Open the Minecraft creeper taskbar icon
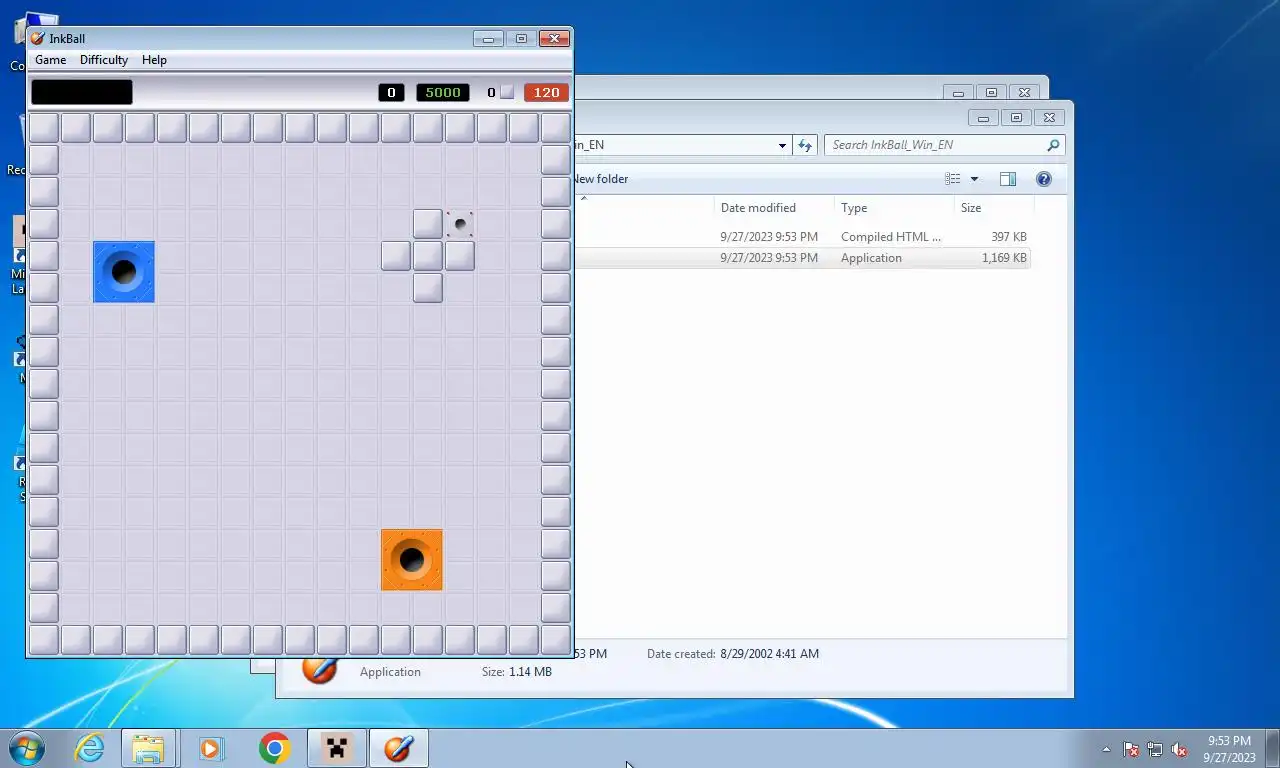1280x768 pixels. point(337,748)
